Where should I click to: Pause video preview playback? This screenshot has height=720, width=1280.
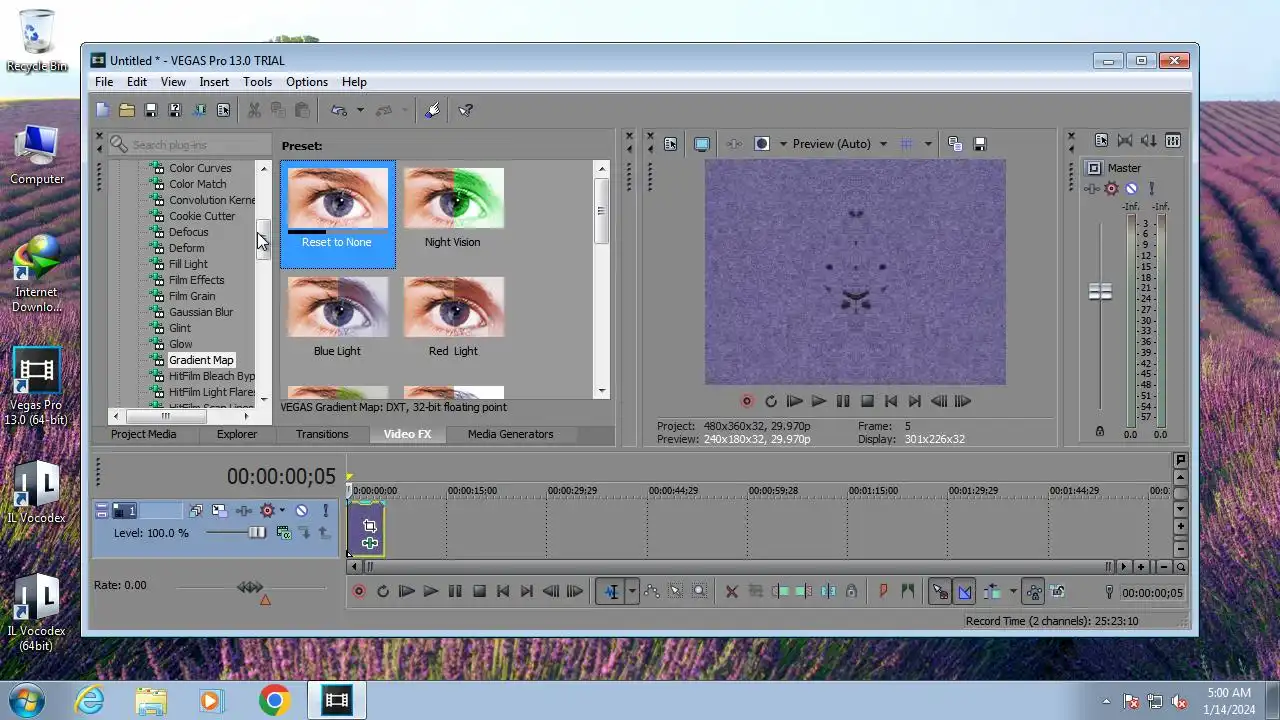coord(843,401)
